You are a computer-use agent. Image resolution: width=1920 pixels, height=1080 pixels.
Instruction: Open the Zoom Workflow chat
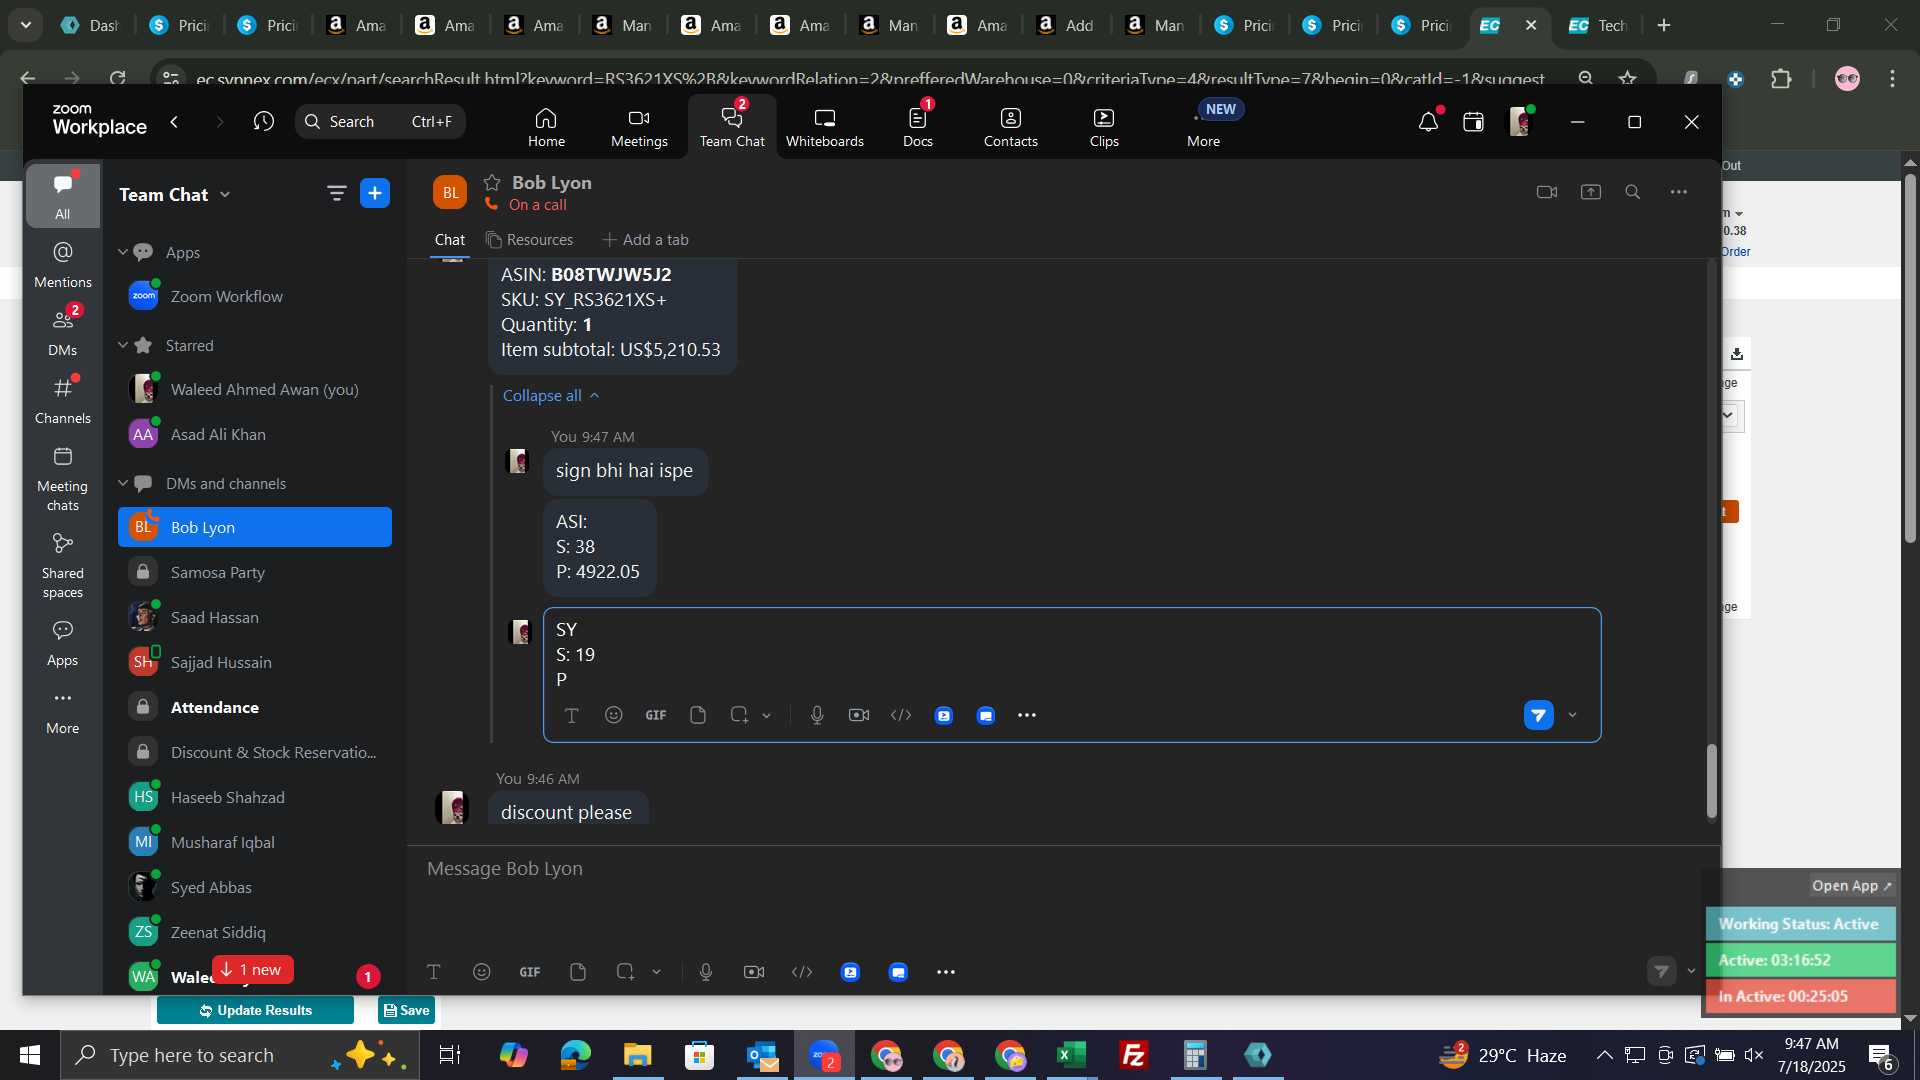[255, 296]
